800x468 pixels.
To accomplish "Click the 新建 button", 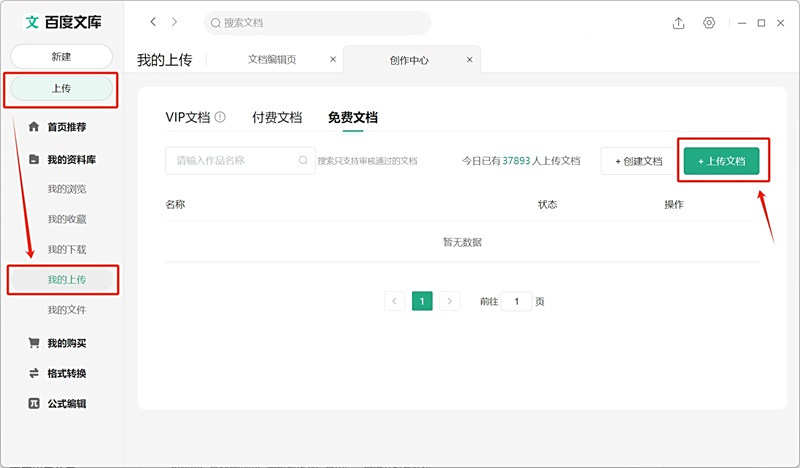I will tap(61, 56).
